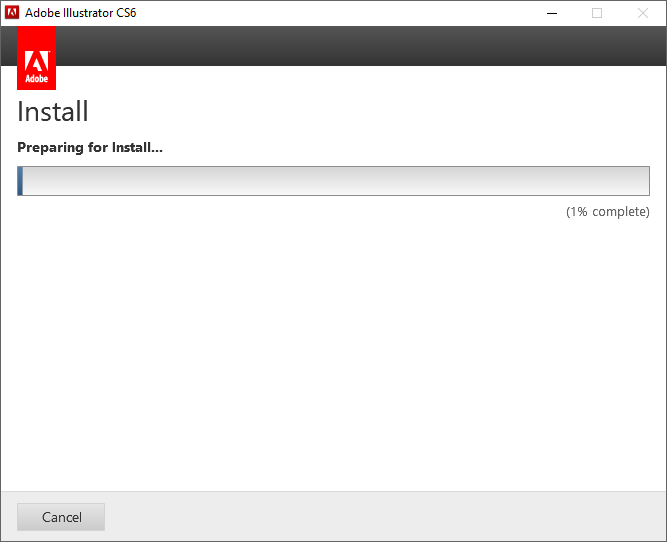Screen dimensions: 667x542
Task: Click the word "complete" under progress bar
Action: pos(621,211)
